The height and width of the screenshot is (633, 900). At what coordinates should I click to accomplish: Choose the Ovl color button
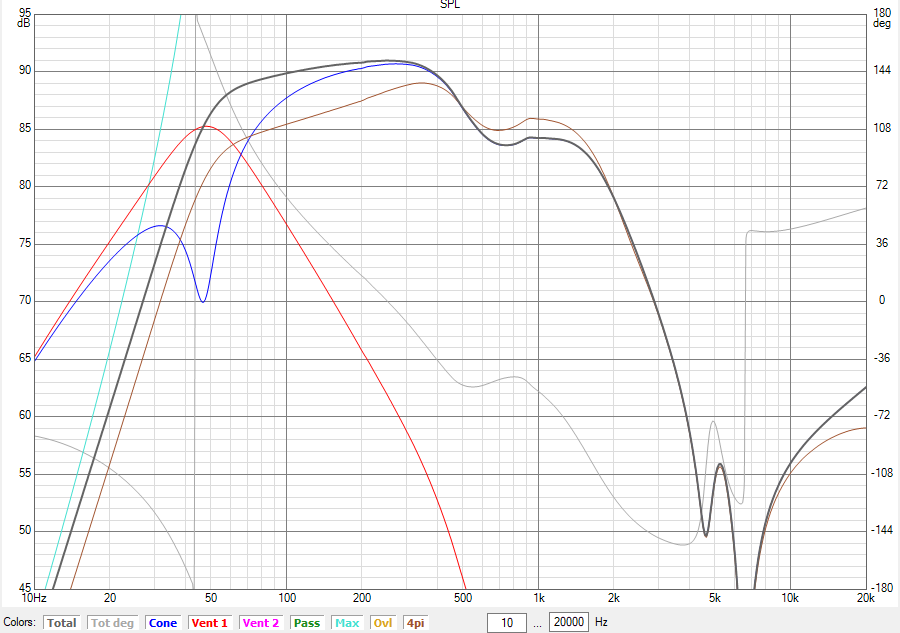(x=383, y=623)
